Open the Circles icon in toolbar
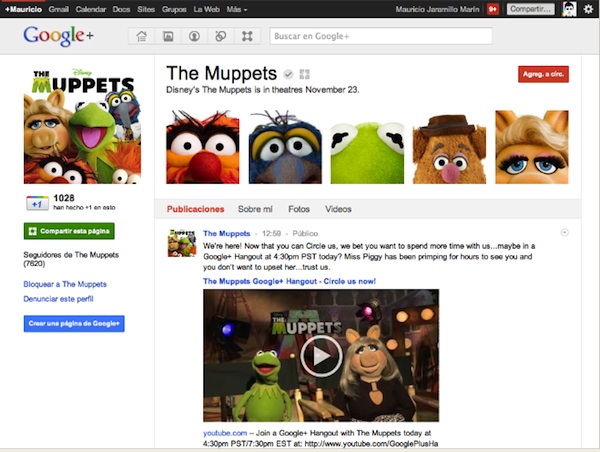The height and width of the screenshot is (452, 600). click(x=221, y=36)
